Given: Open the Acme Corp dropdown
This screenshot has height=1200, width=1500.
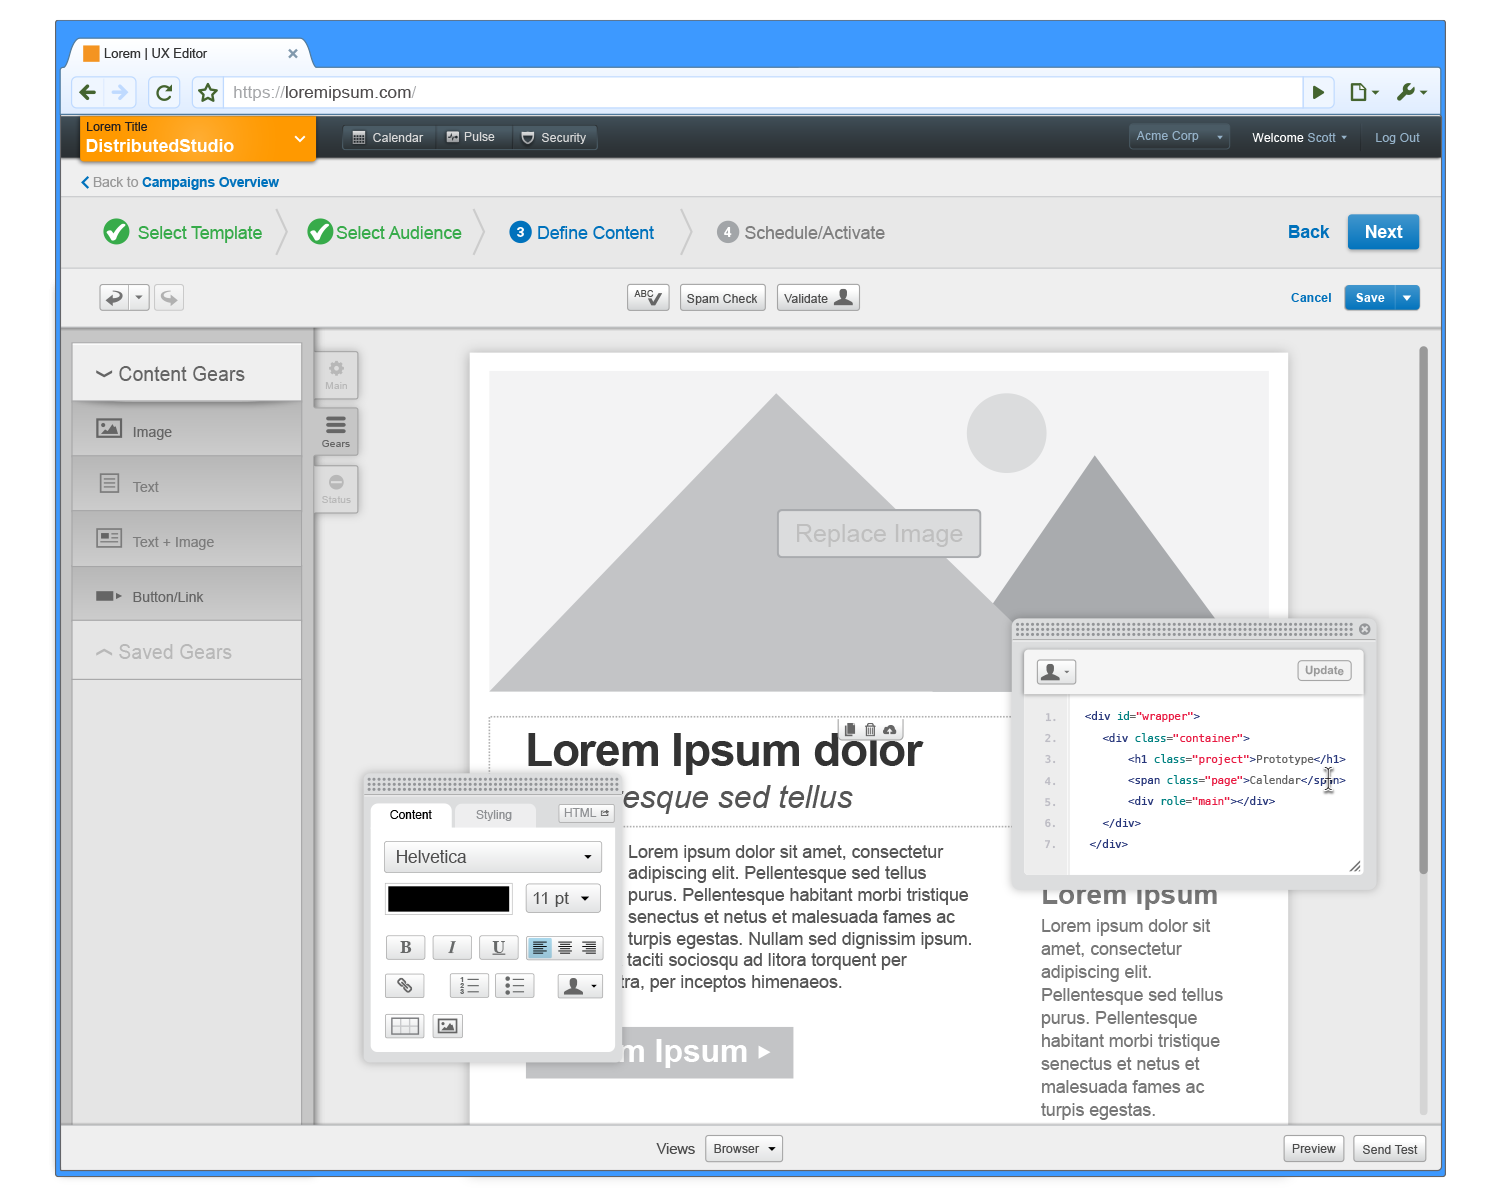Looking at the screenshot, I should (1179, 137).
